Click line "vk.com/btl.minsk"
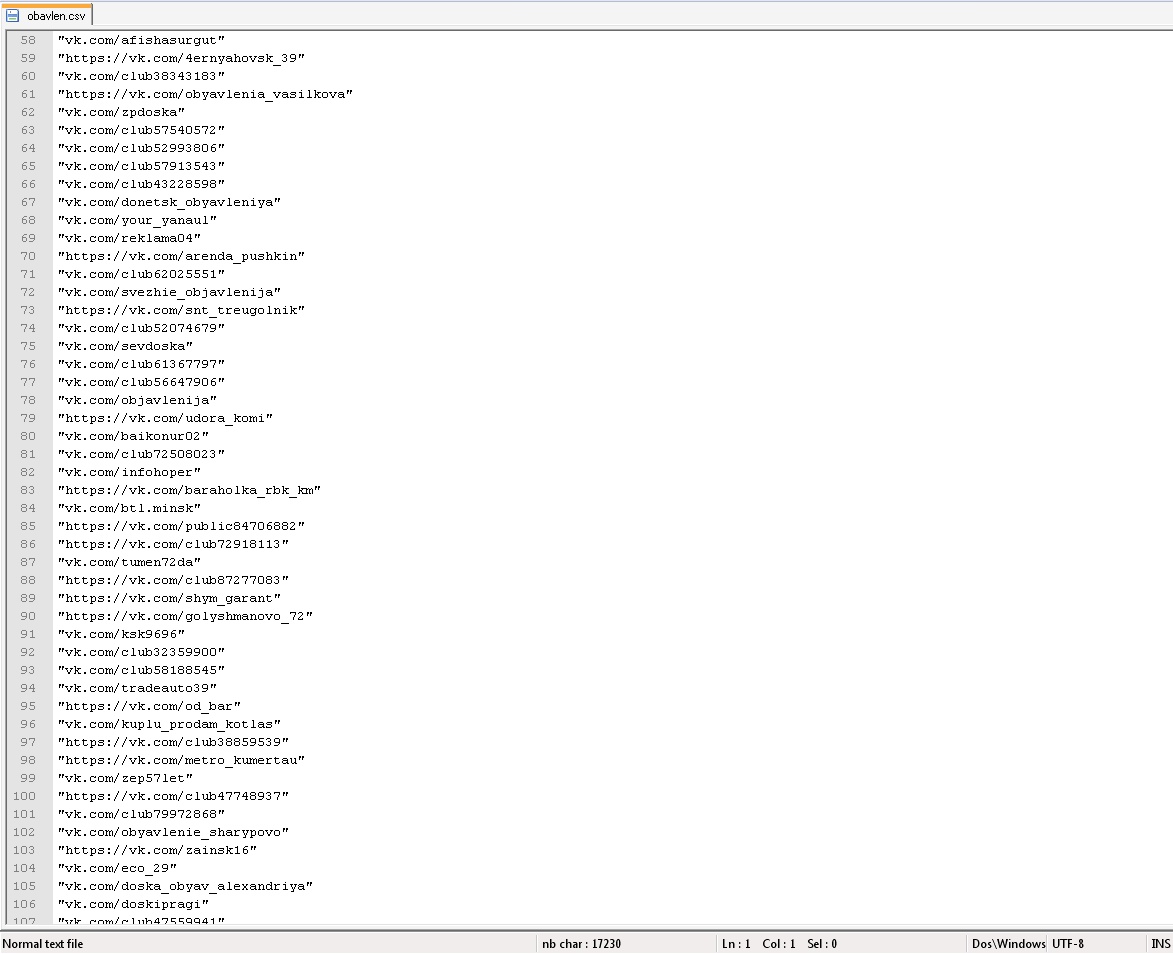This screenshot has height=954, width=1173. point(129,508)
